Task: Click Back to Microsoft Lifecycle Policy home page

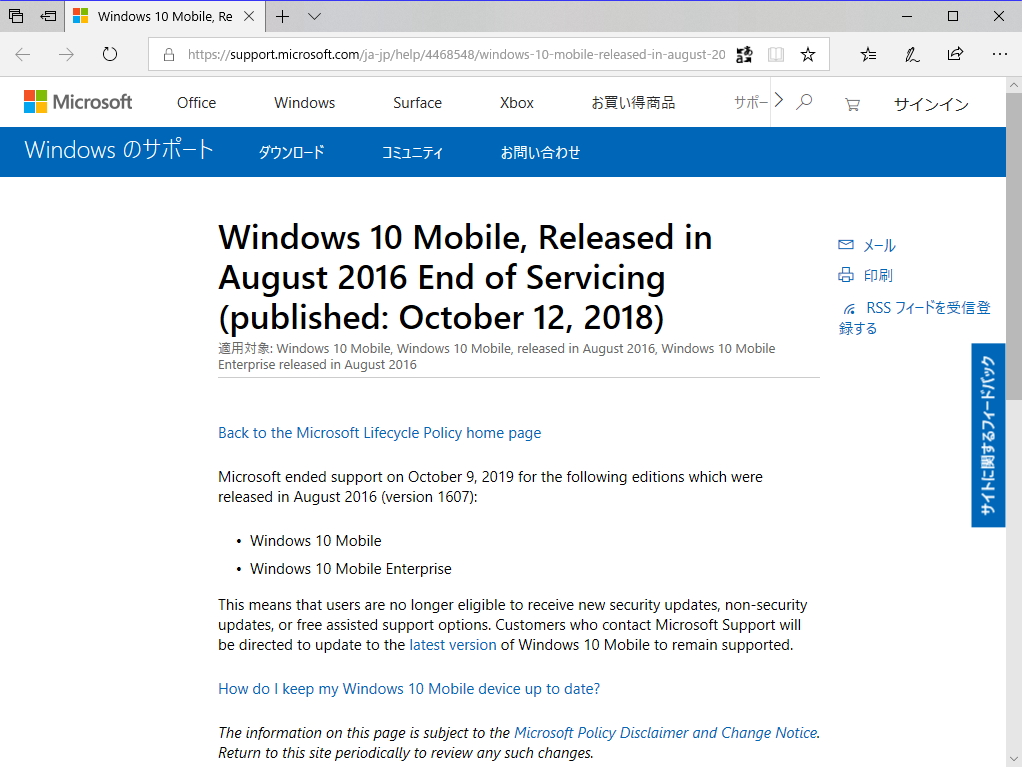Action: 379,433
